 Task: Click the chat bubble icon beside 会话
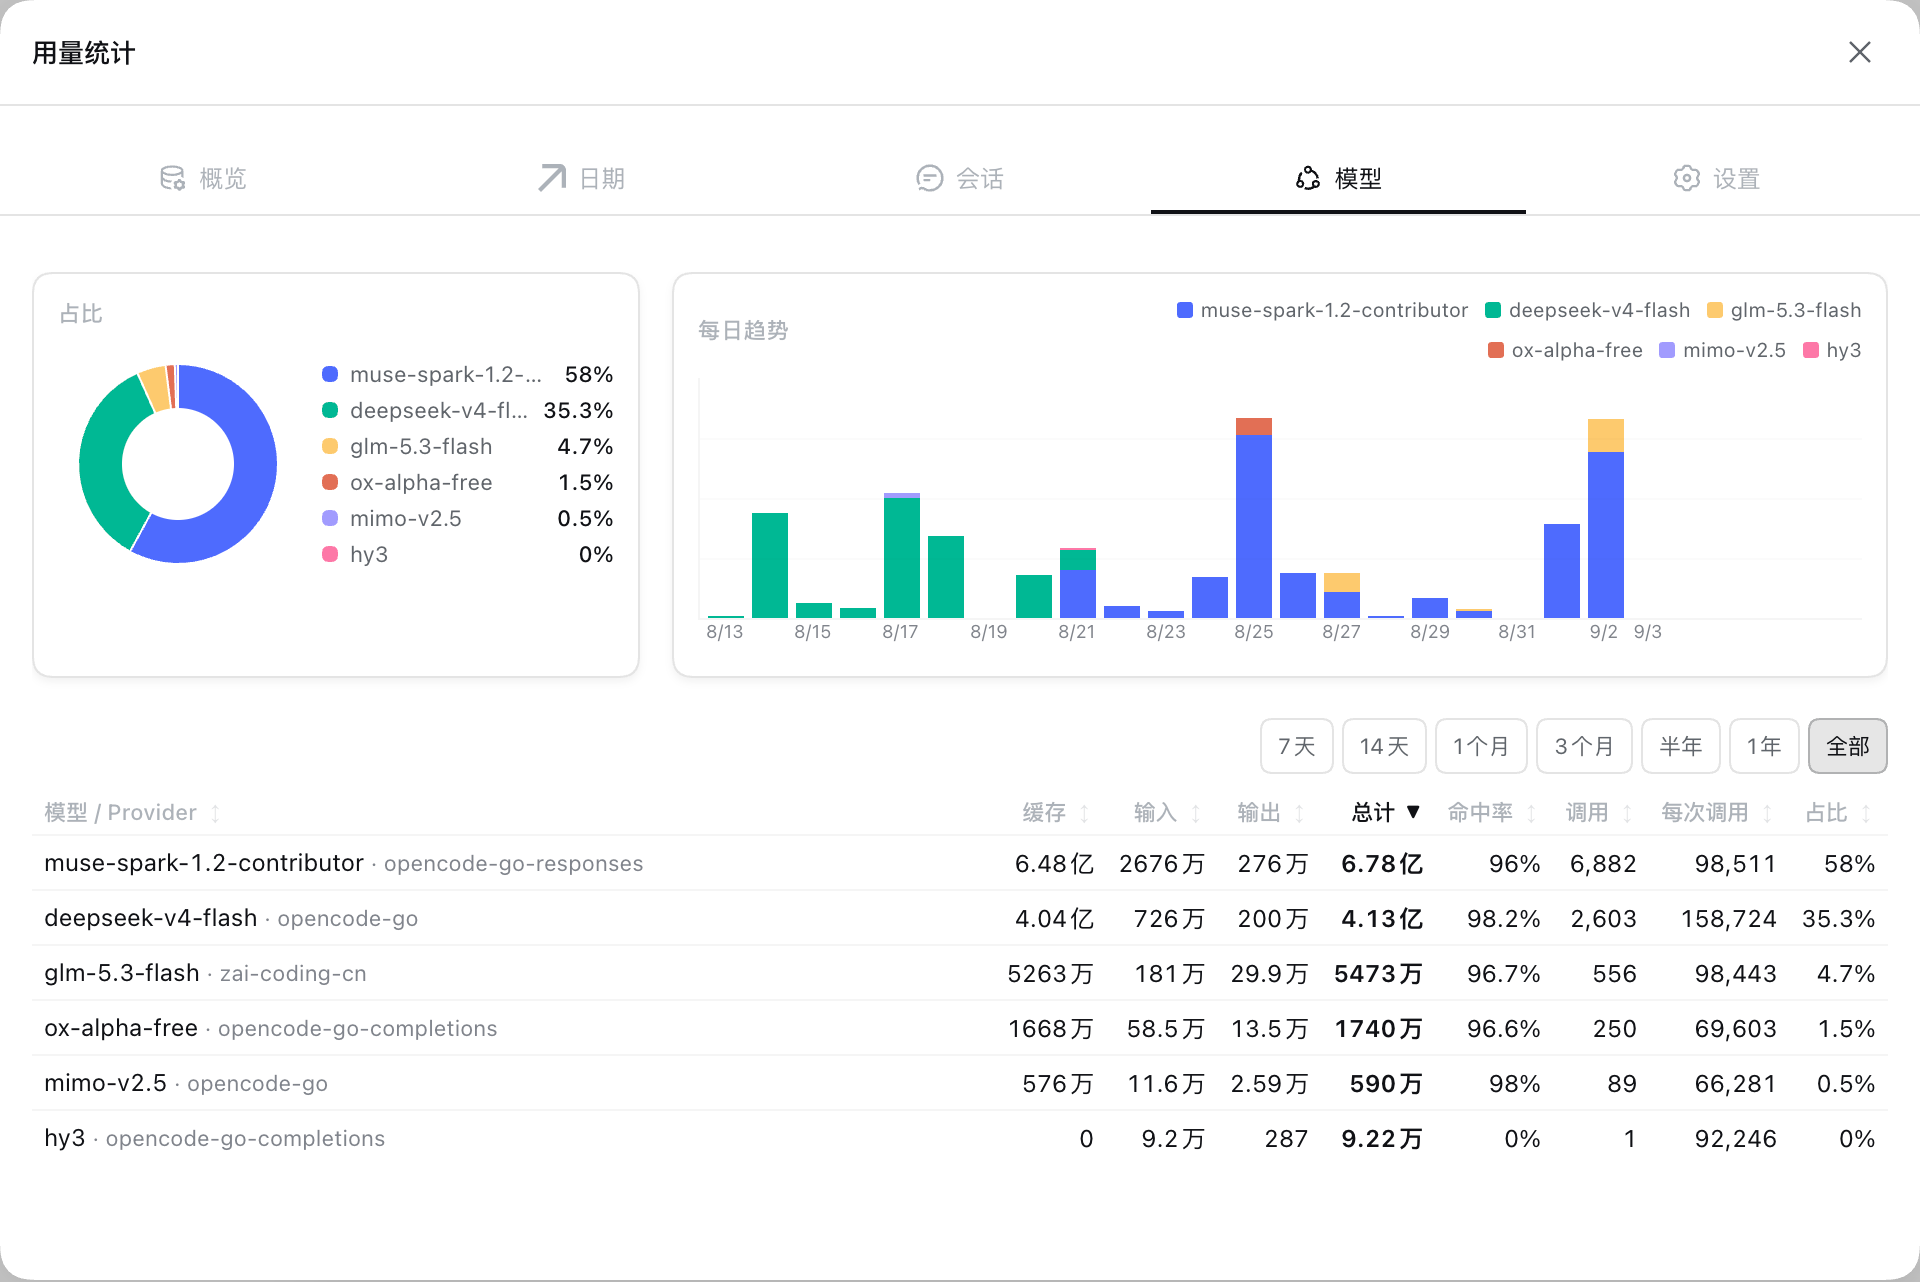point(929,178)
